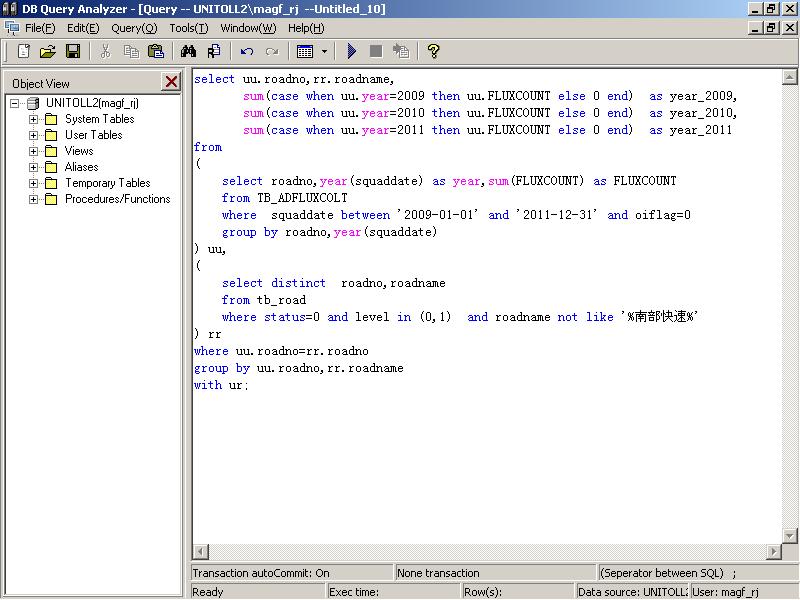Click the Stop execution icon
This screenshot has width=800, height=600.
point(377,51)
